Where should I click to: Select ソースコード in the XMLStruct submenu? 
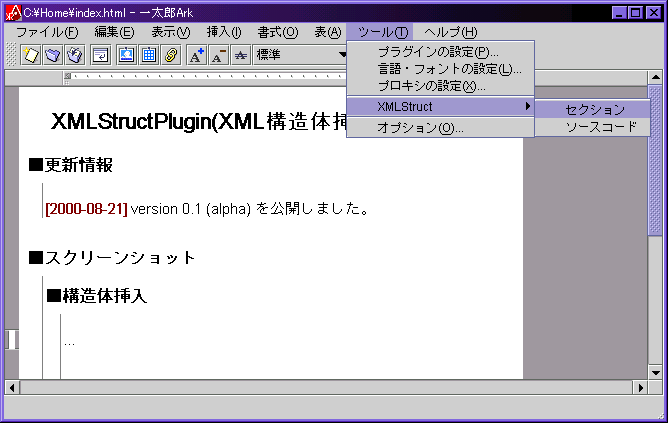(x=593, y=127)
